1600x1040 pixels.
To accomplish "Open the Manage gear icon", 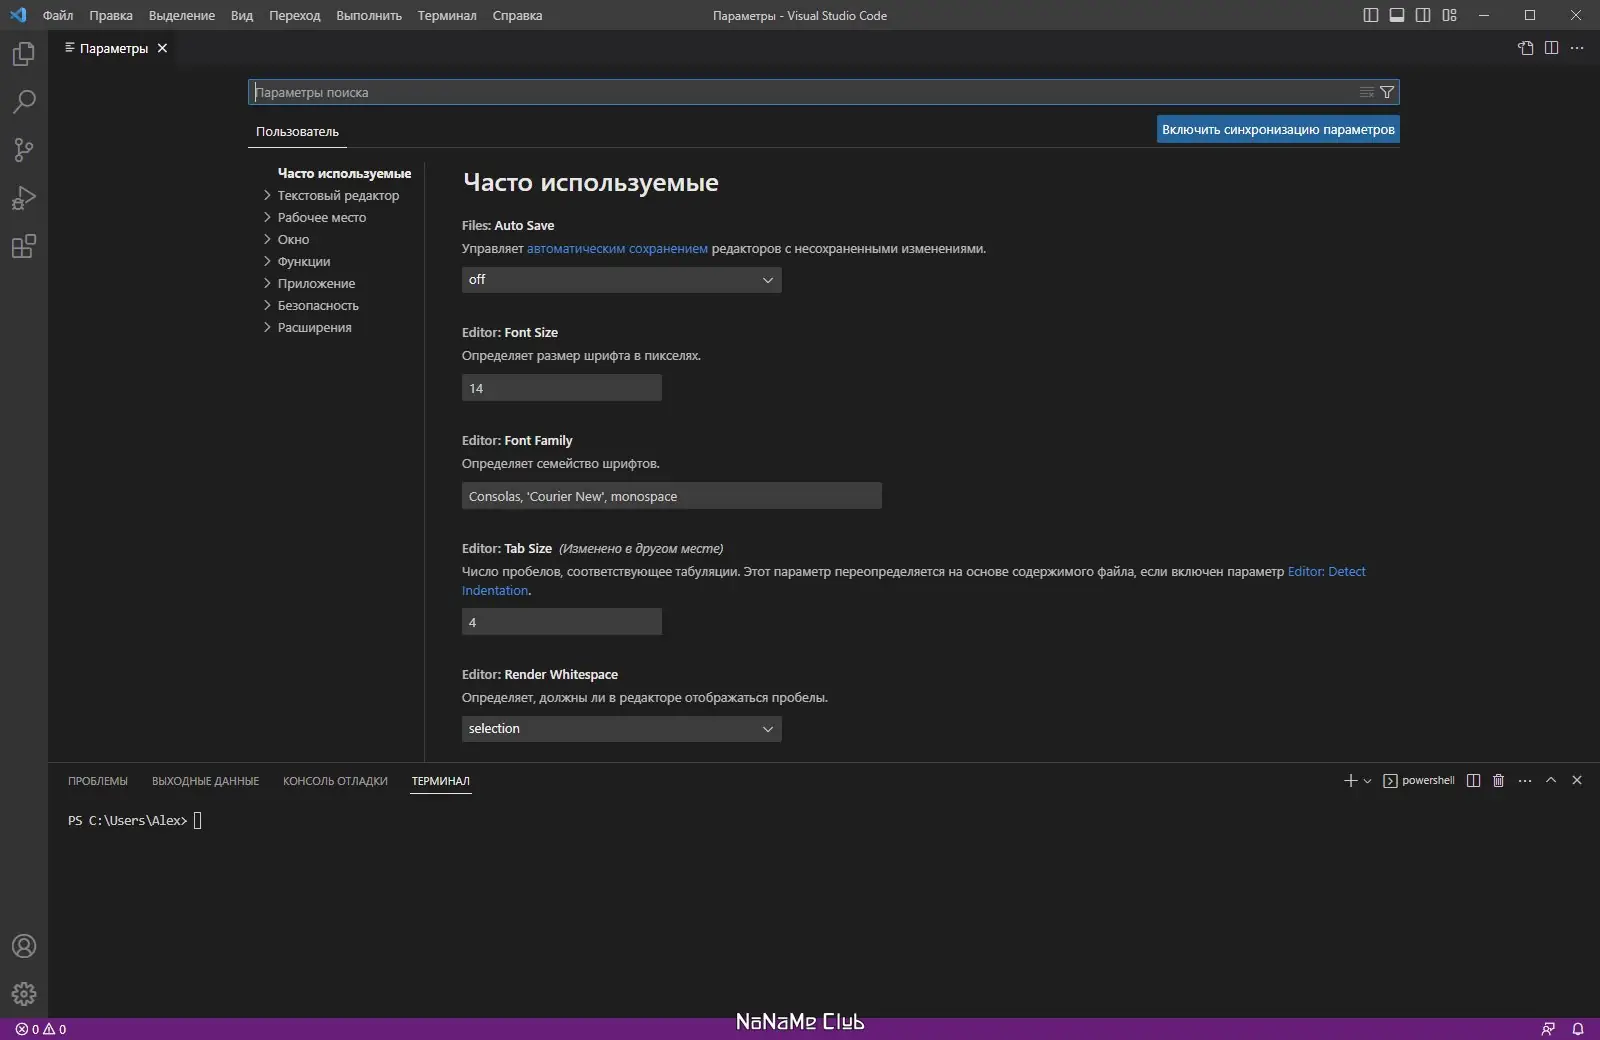I will [23, 994].
